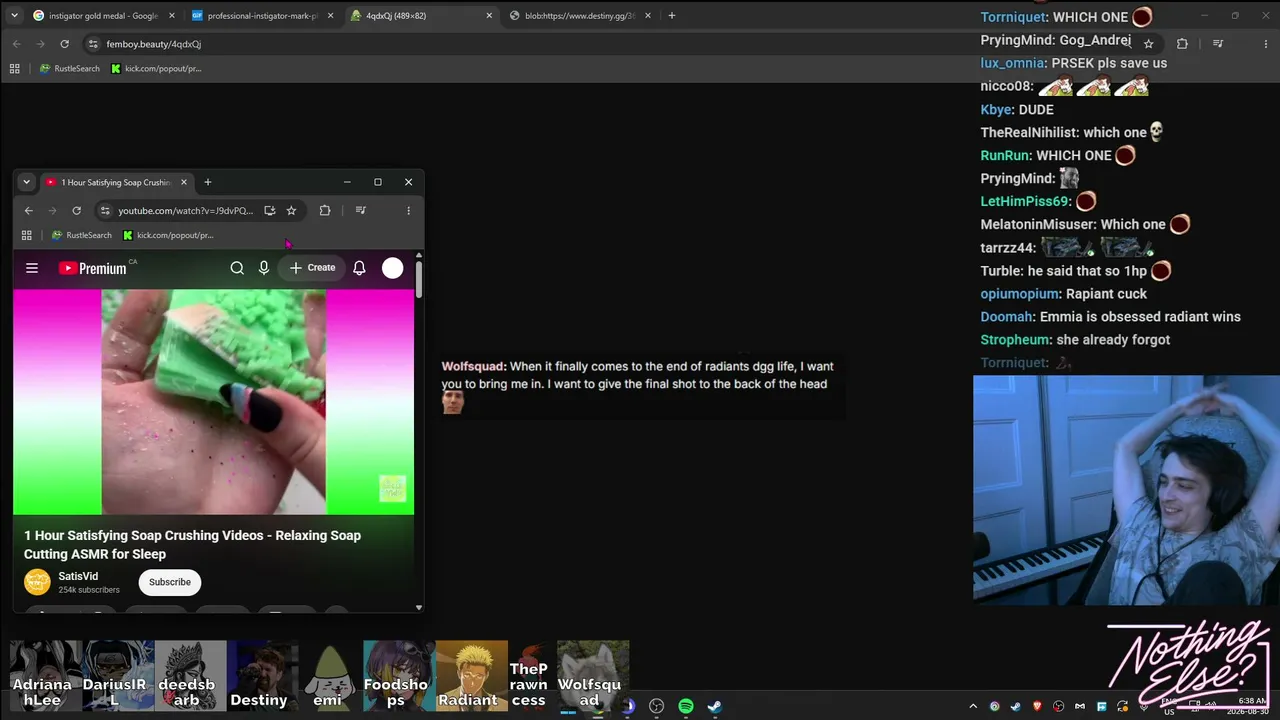Open media controls in main browser
This screenshot has height=720, width=1280.
pyautogui.click(x=1218, y=44)
